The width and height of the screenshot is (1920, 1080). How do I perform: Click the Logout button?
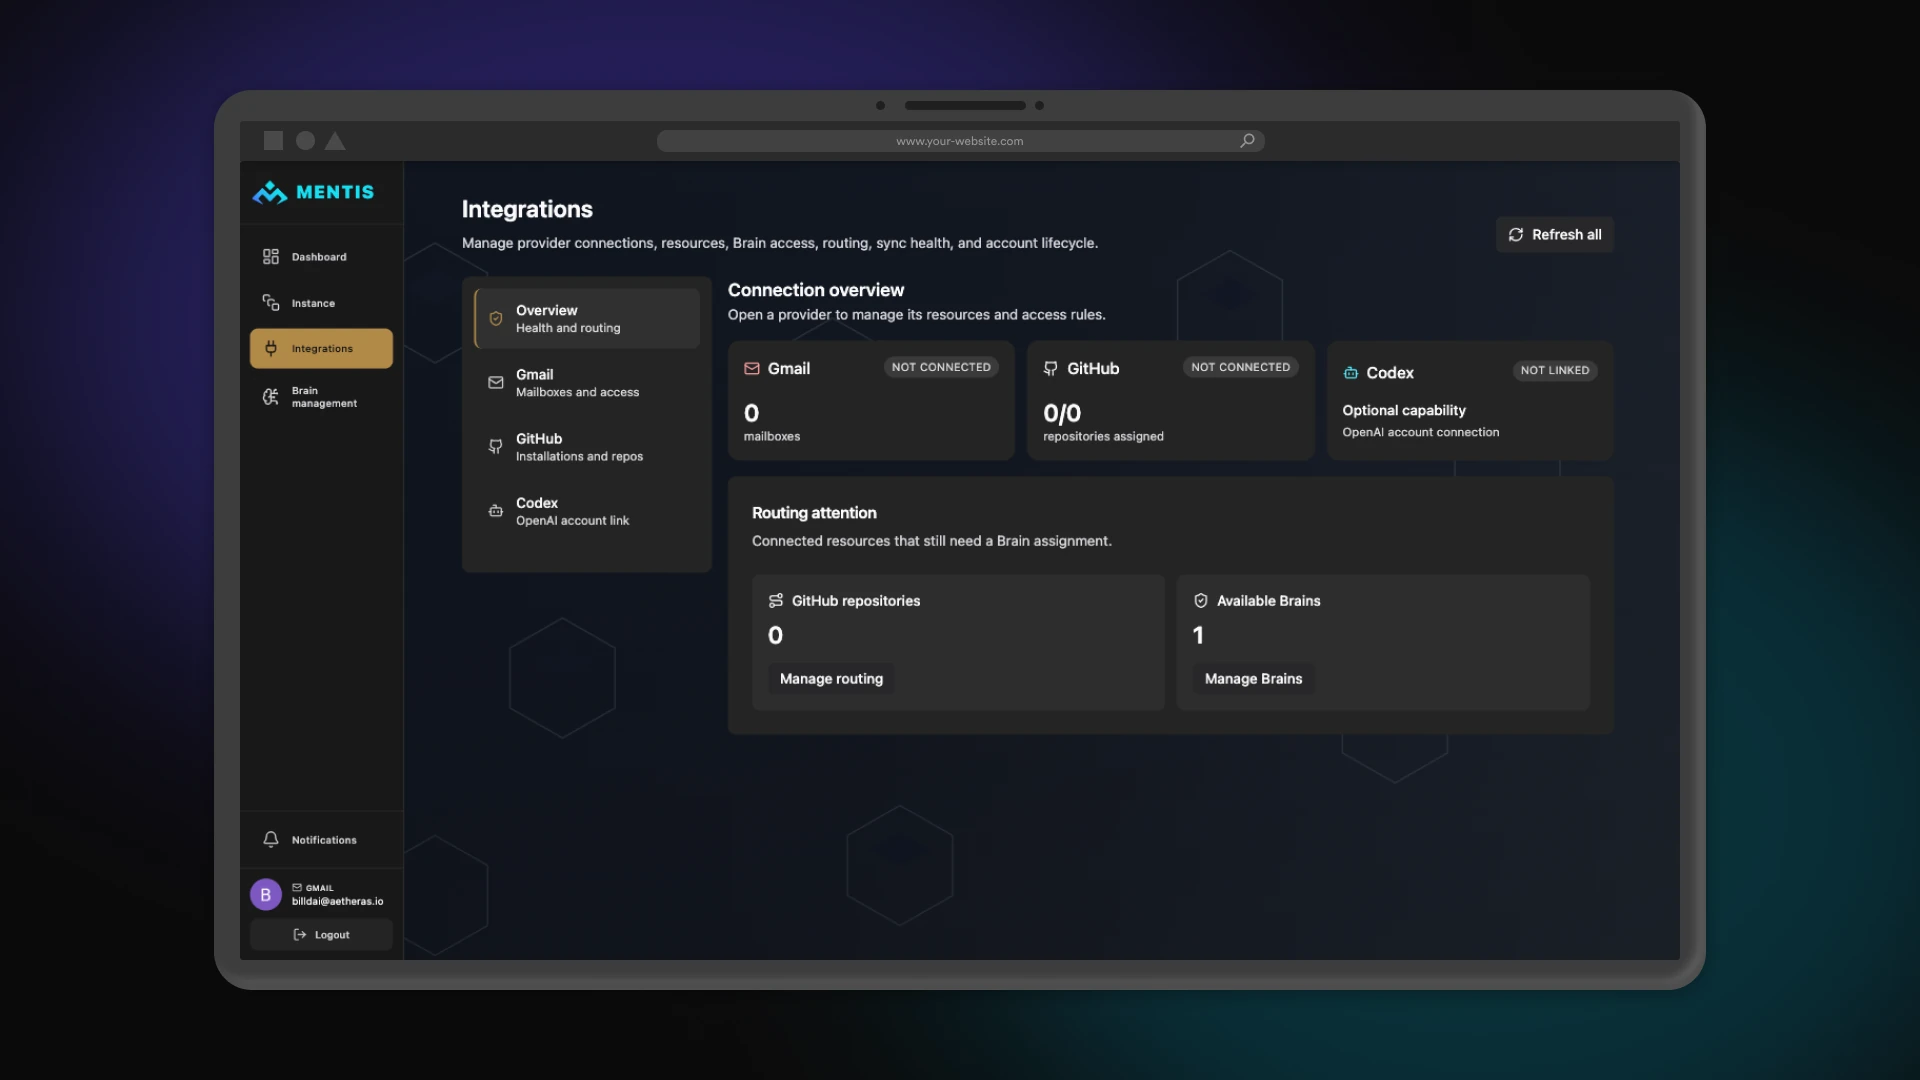[321, 935]
